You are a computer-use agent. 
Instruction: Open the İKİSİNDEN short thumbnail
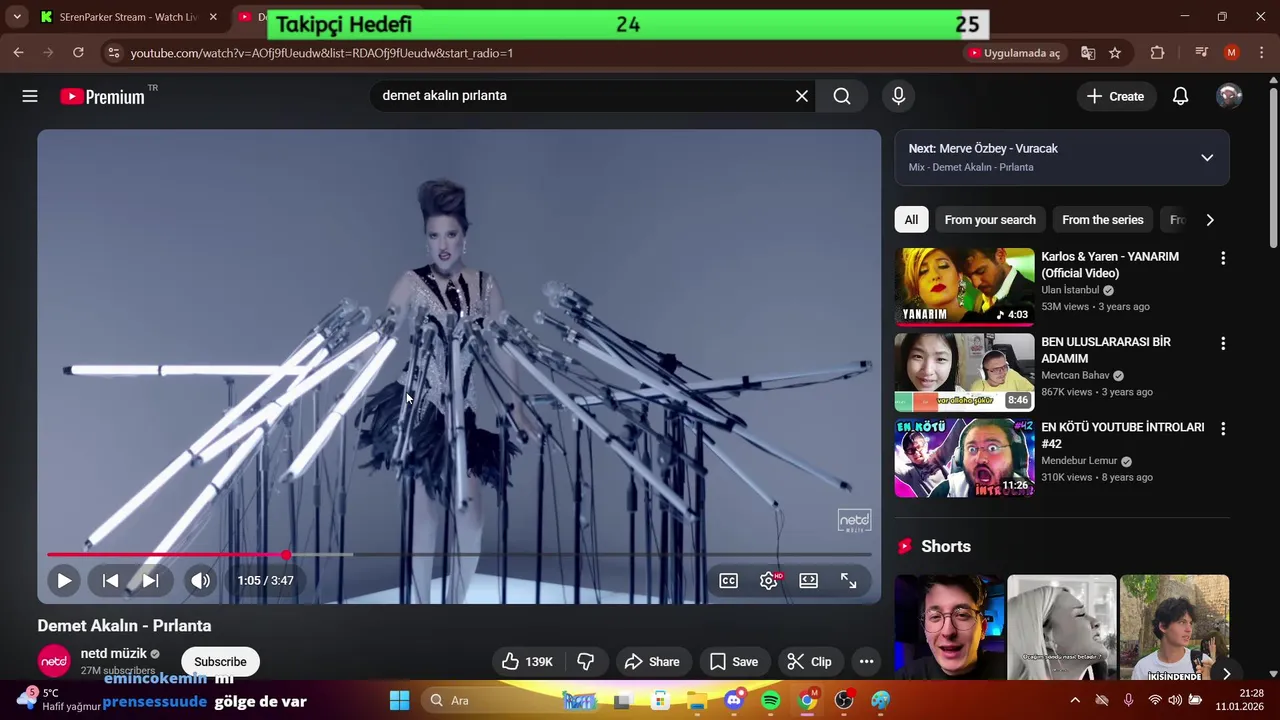click(x=1174, y=627)
